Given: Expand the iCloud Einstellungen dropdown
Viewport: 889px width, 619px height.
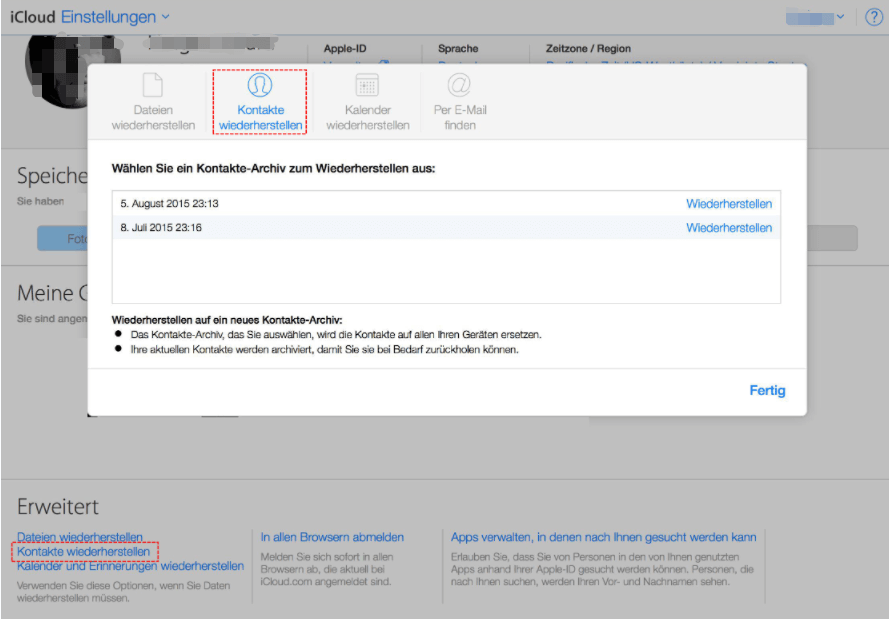Looking at the screenshot, I should click(165, 17).
